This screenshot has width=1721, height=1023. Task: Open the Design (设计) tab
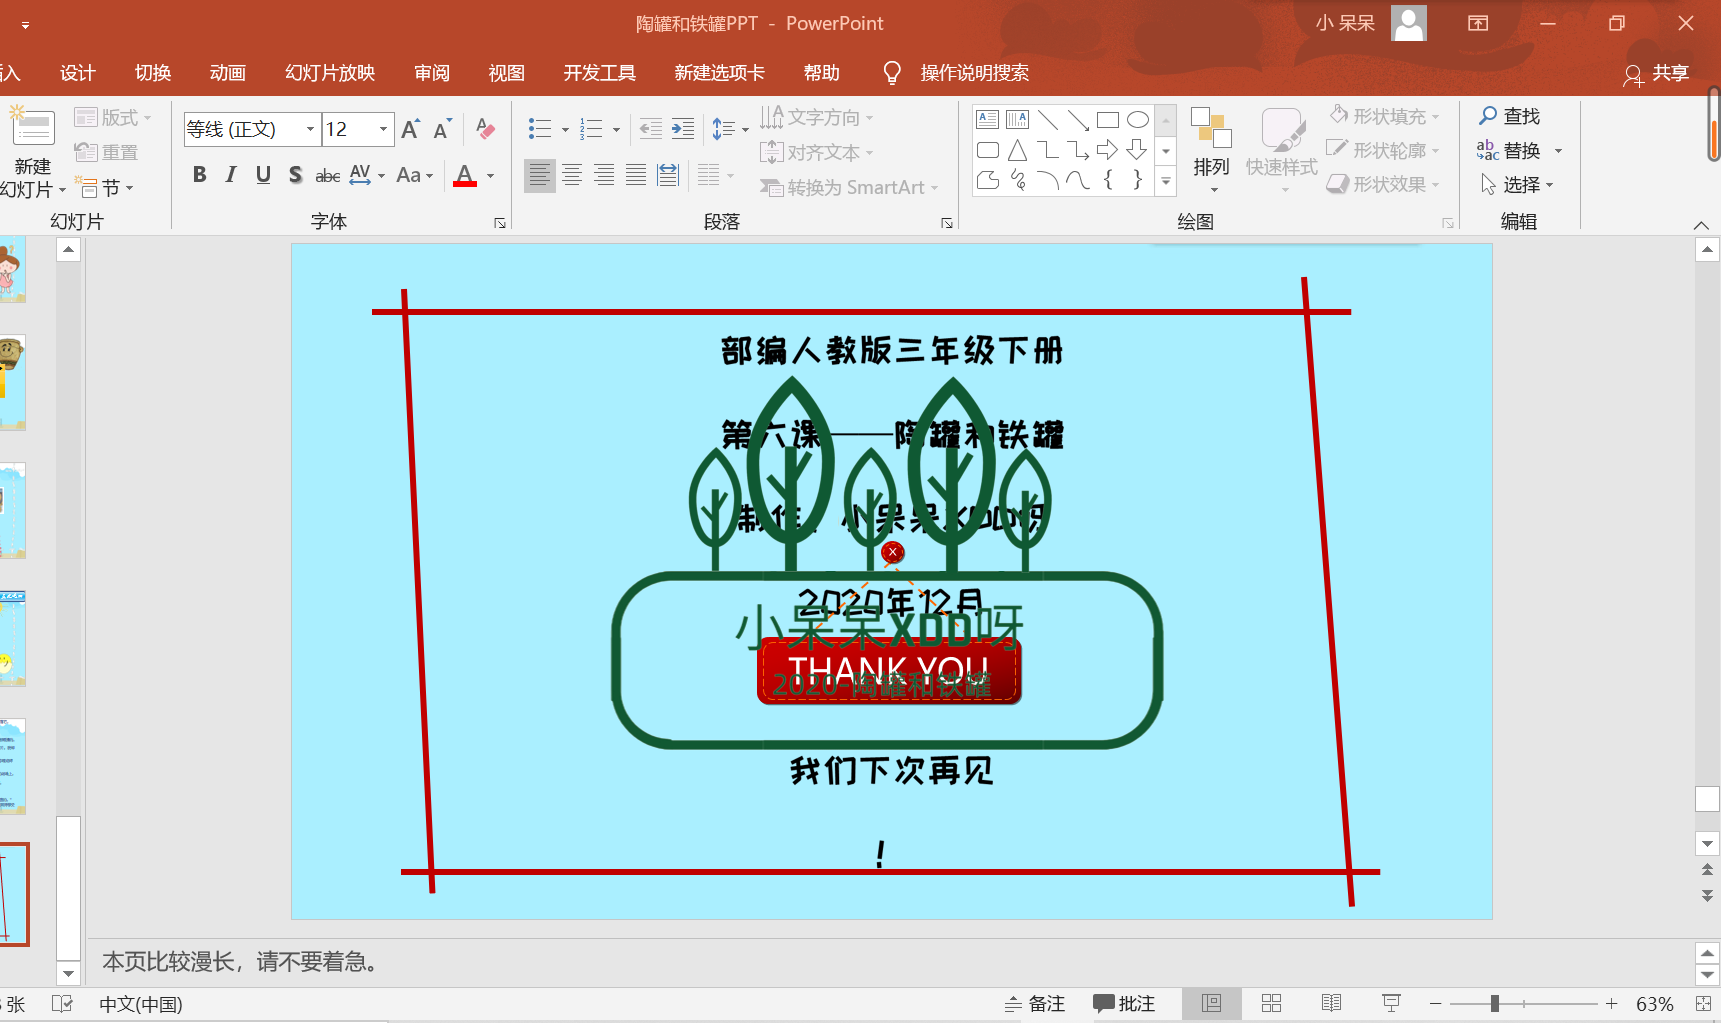[78, 73]
